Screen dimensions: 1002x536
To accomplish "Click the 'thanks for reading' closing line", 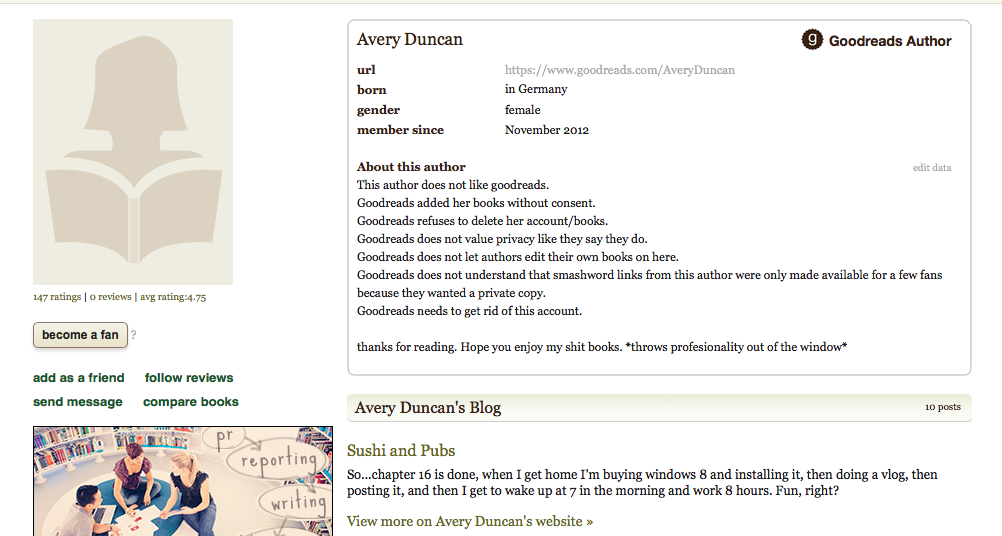I will (602, 347).
